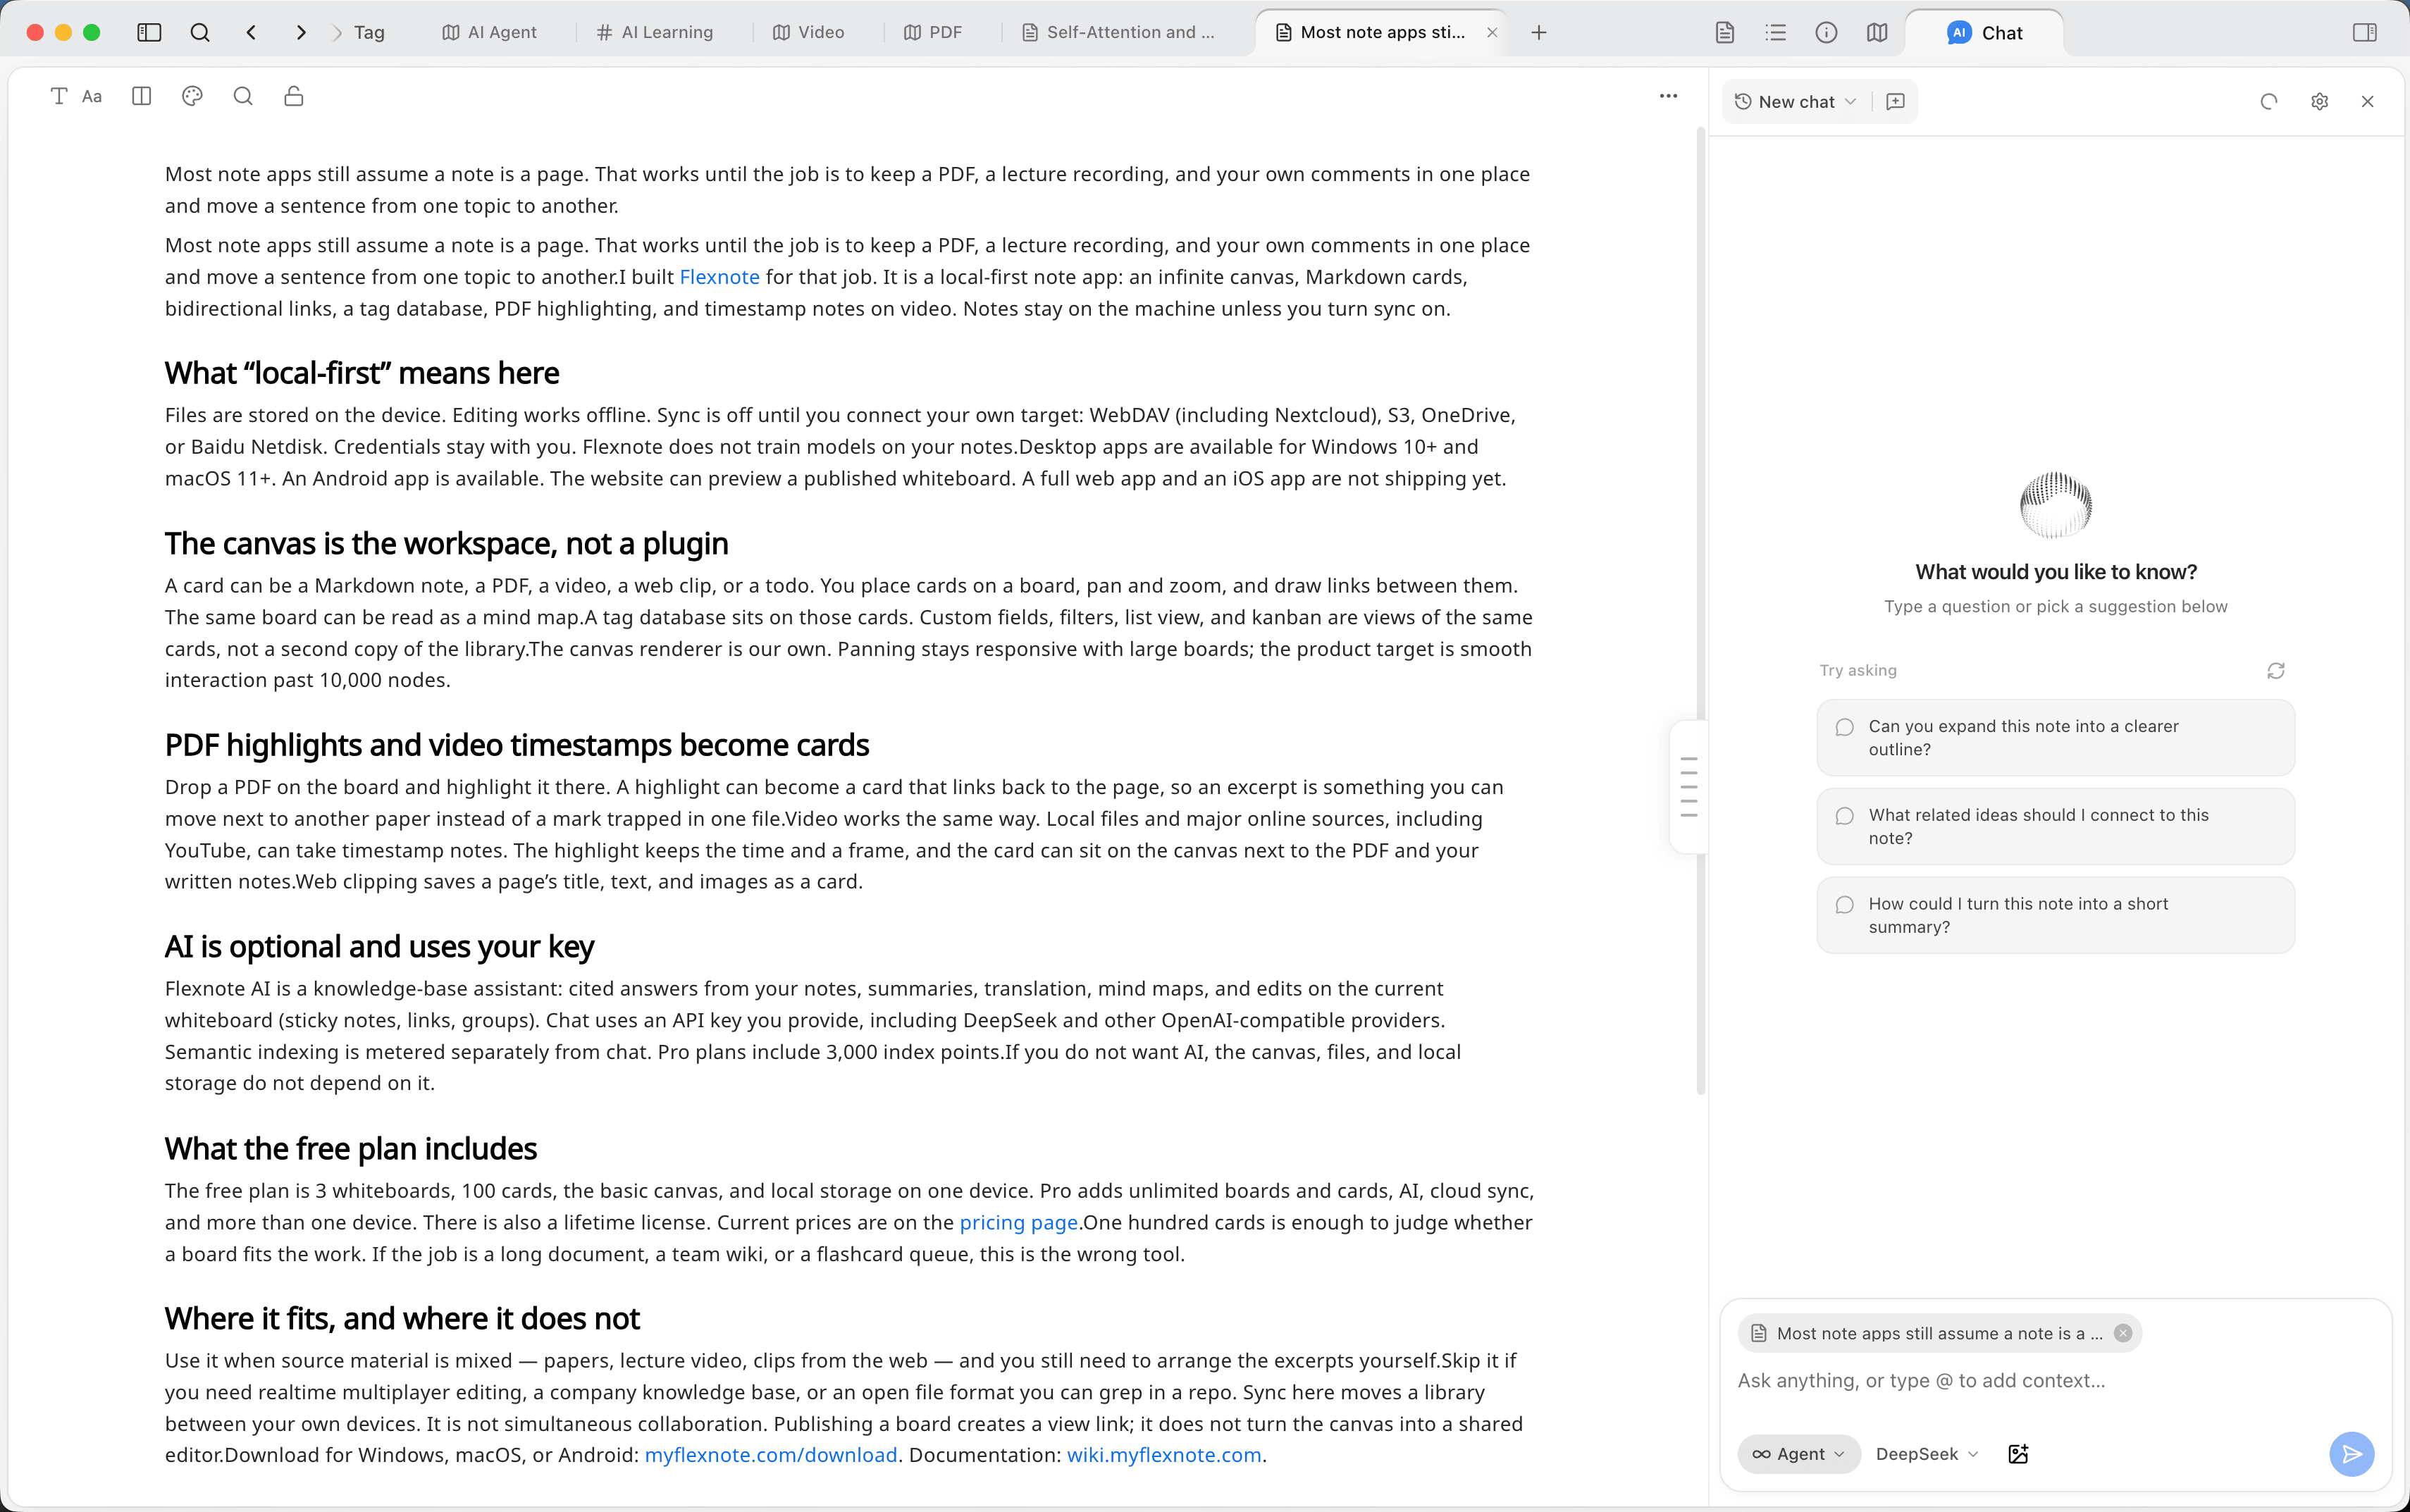Click heading 'What the free plan includes'
Image resolution: width=2410 pixels, height=1512 pixels.
tap(351, 1148)
